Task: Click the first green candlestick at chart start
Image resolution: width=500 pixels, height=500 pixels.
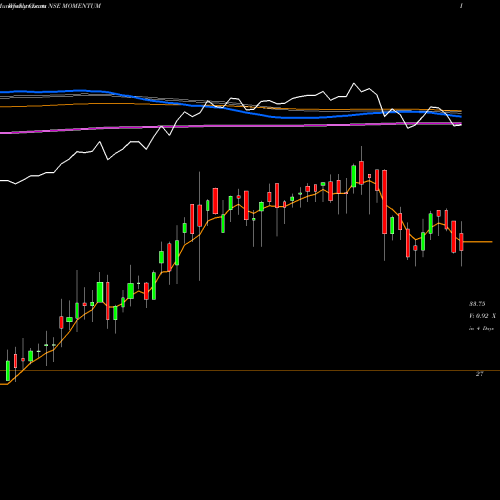Action: (8, 371)
